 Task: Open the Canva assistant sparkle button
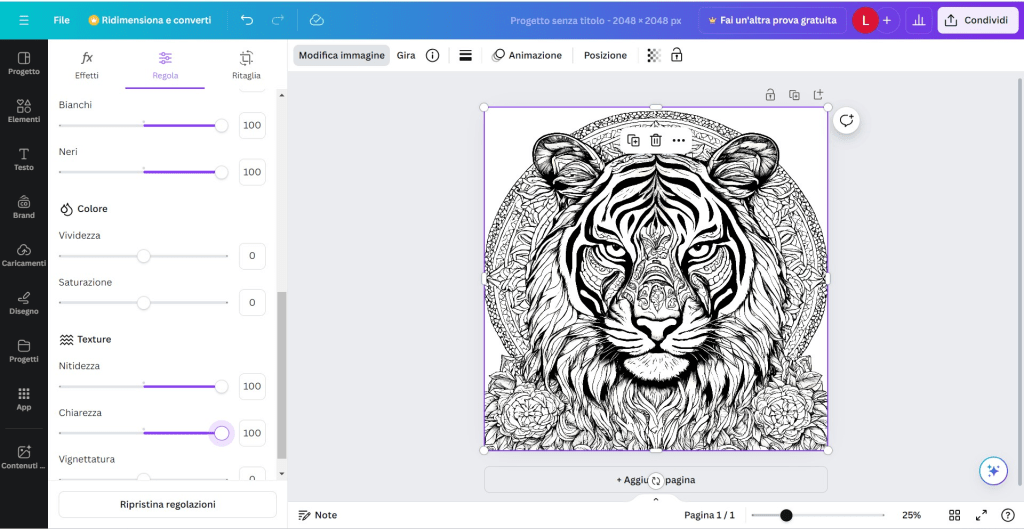(x=993, y=470)
